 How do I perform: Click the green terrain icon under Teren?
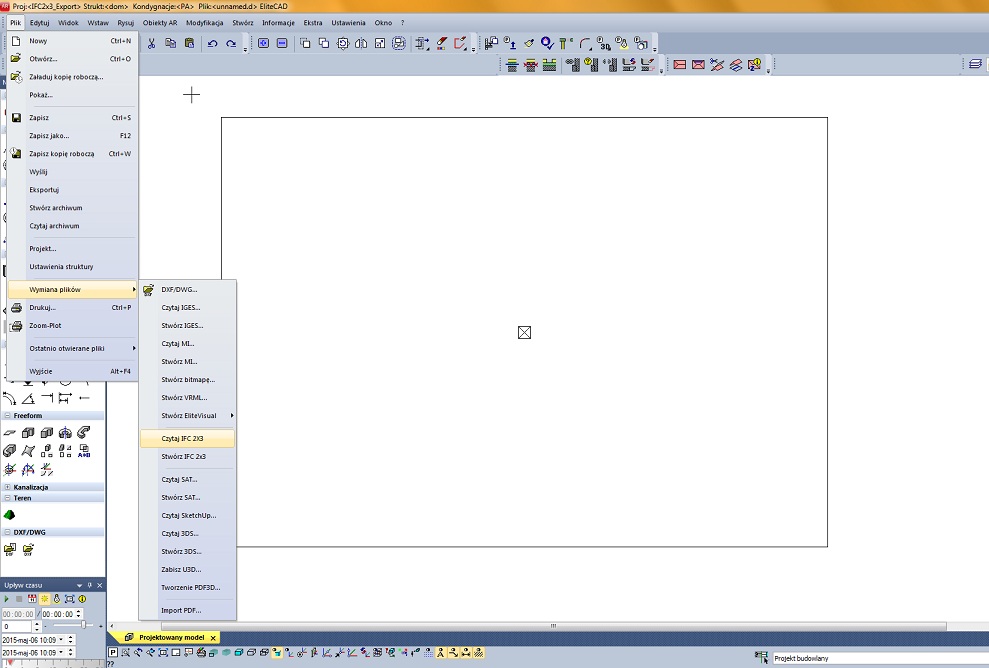click(x=9, y=515)
